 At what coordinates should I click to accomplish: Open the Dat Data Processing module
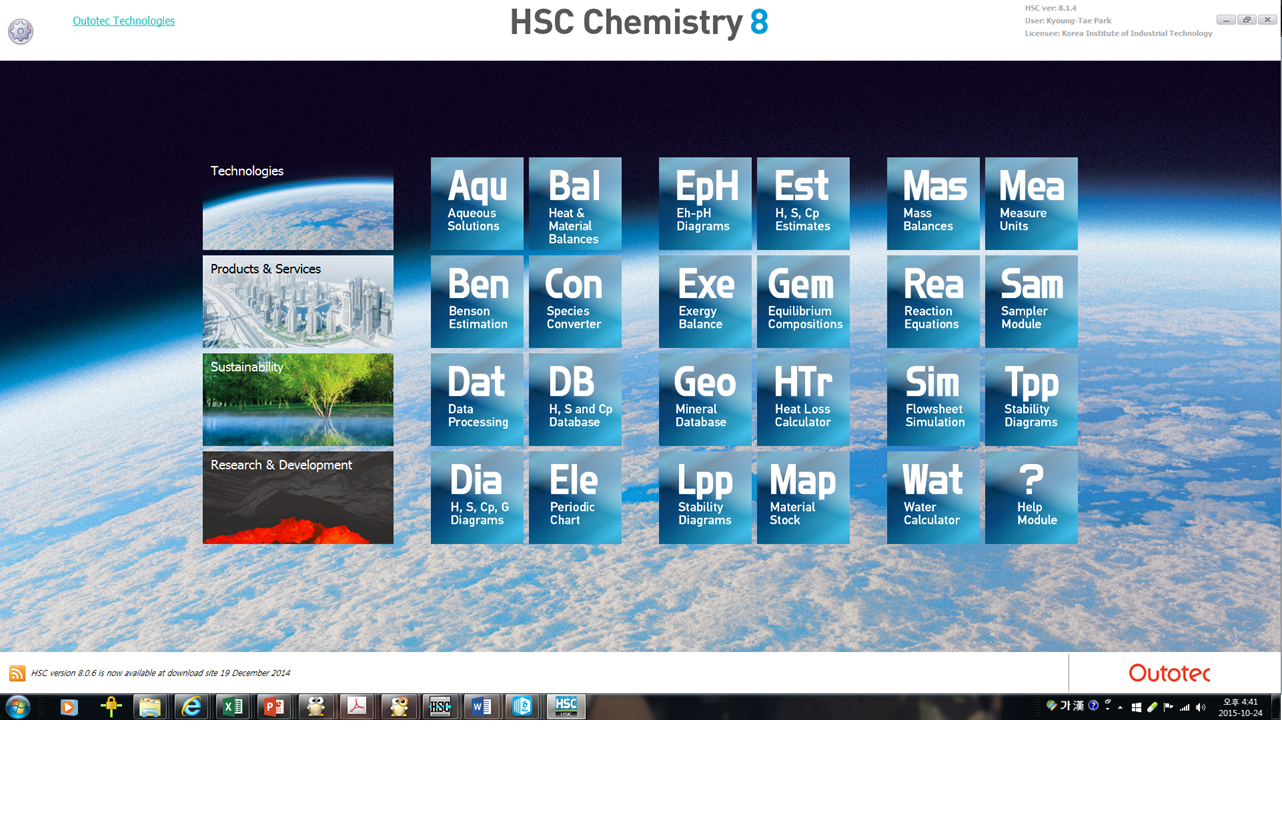point(477,399)
